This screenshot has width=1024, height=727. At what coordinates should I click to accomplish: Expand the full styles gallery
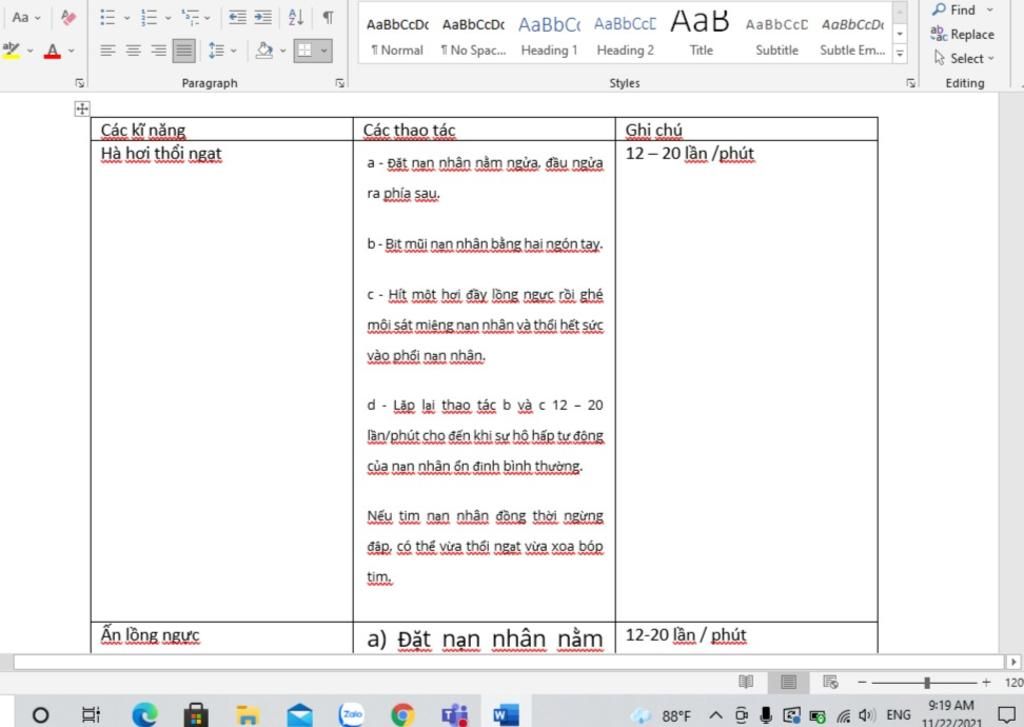(900, 54)
